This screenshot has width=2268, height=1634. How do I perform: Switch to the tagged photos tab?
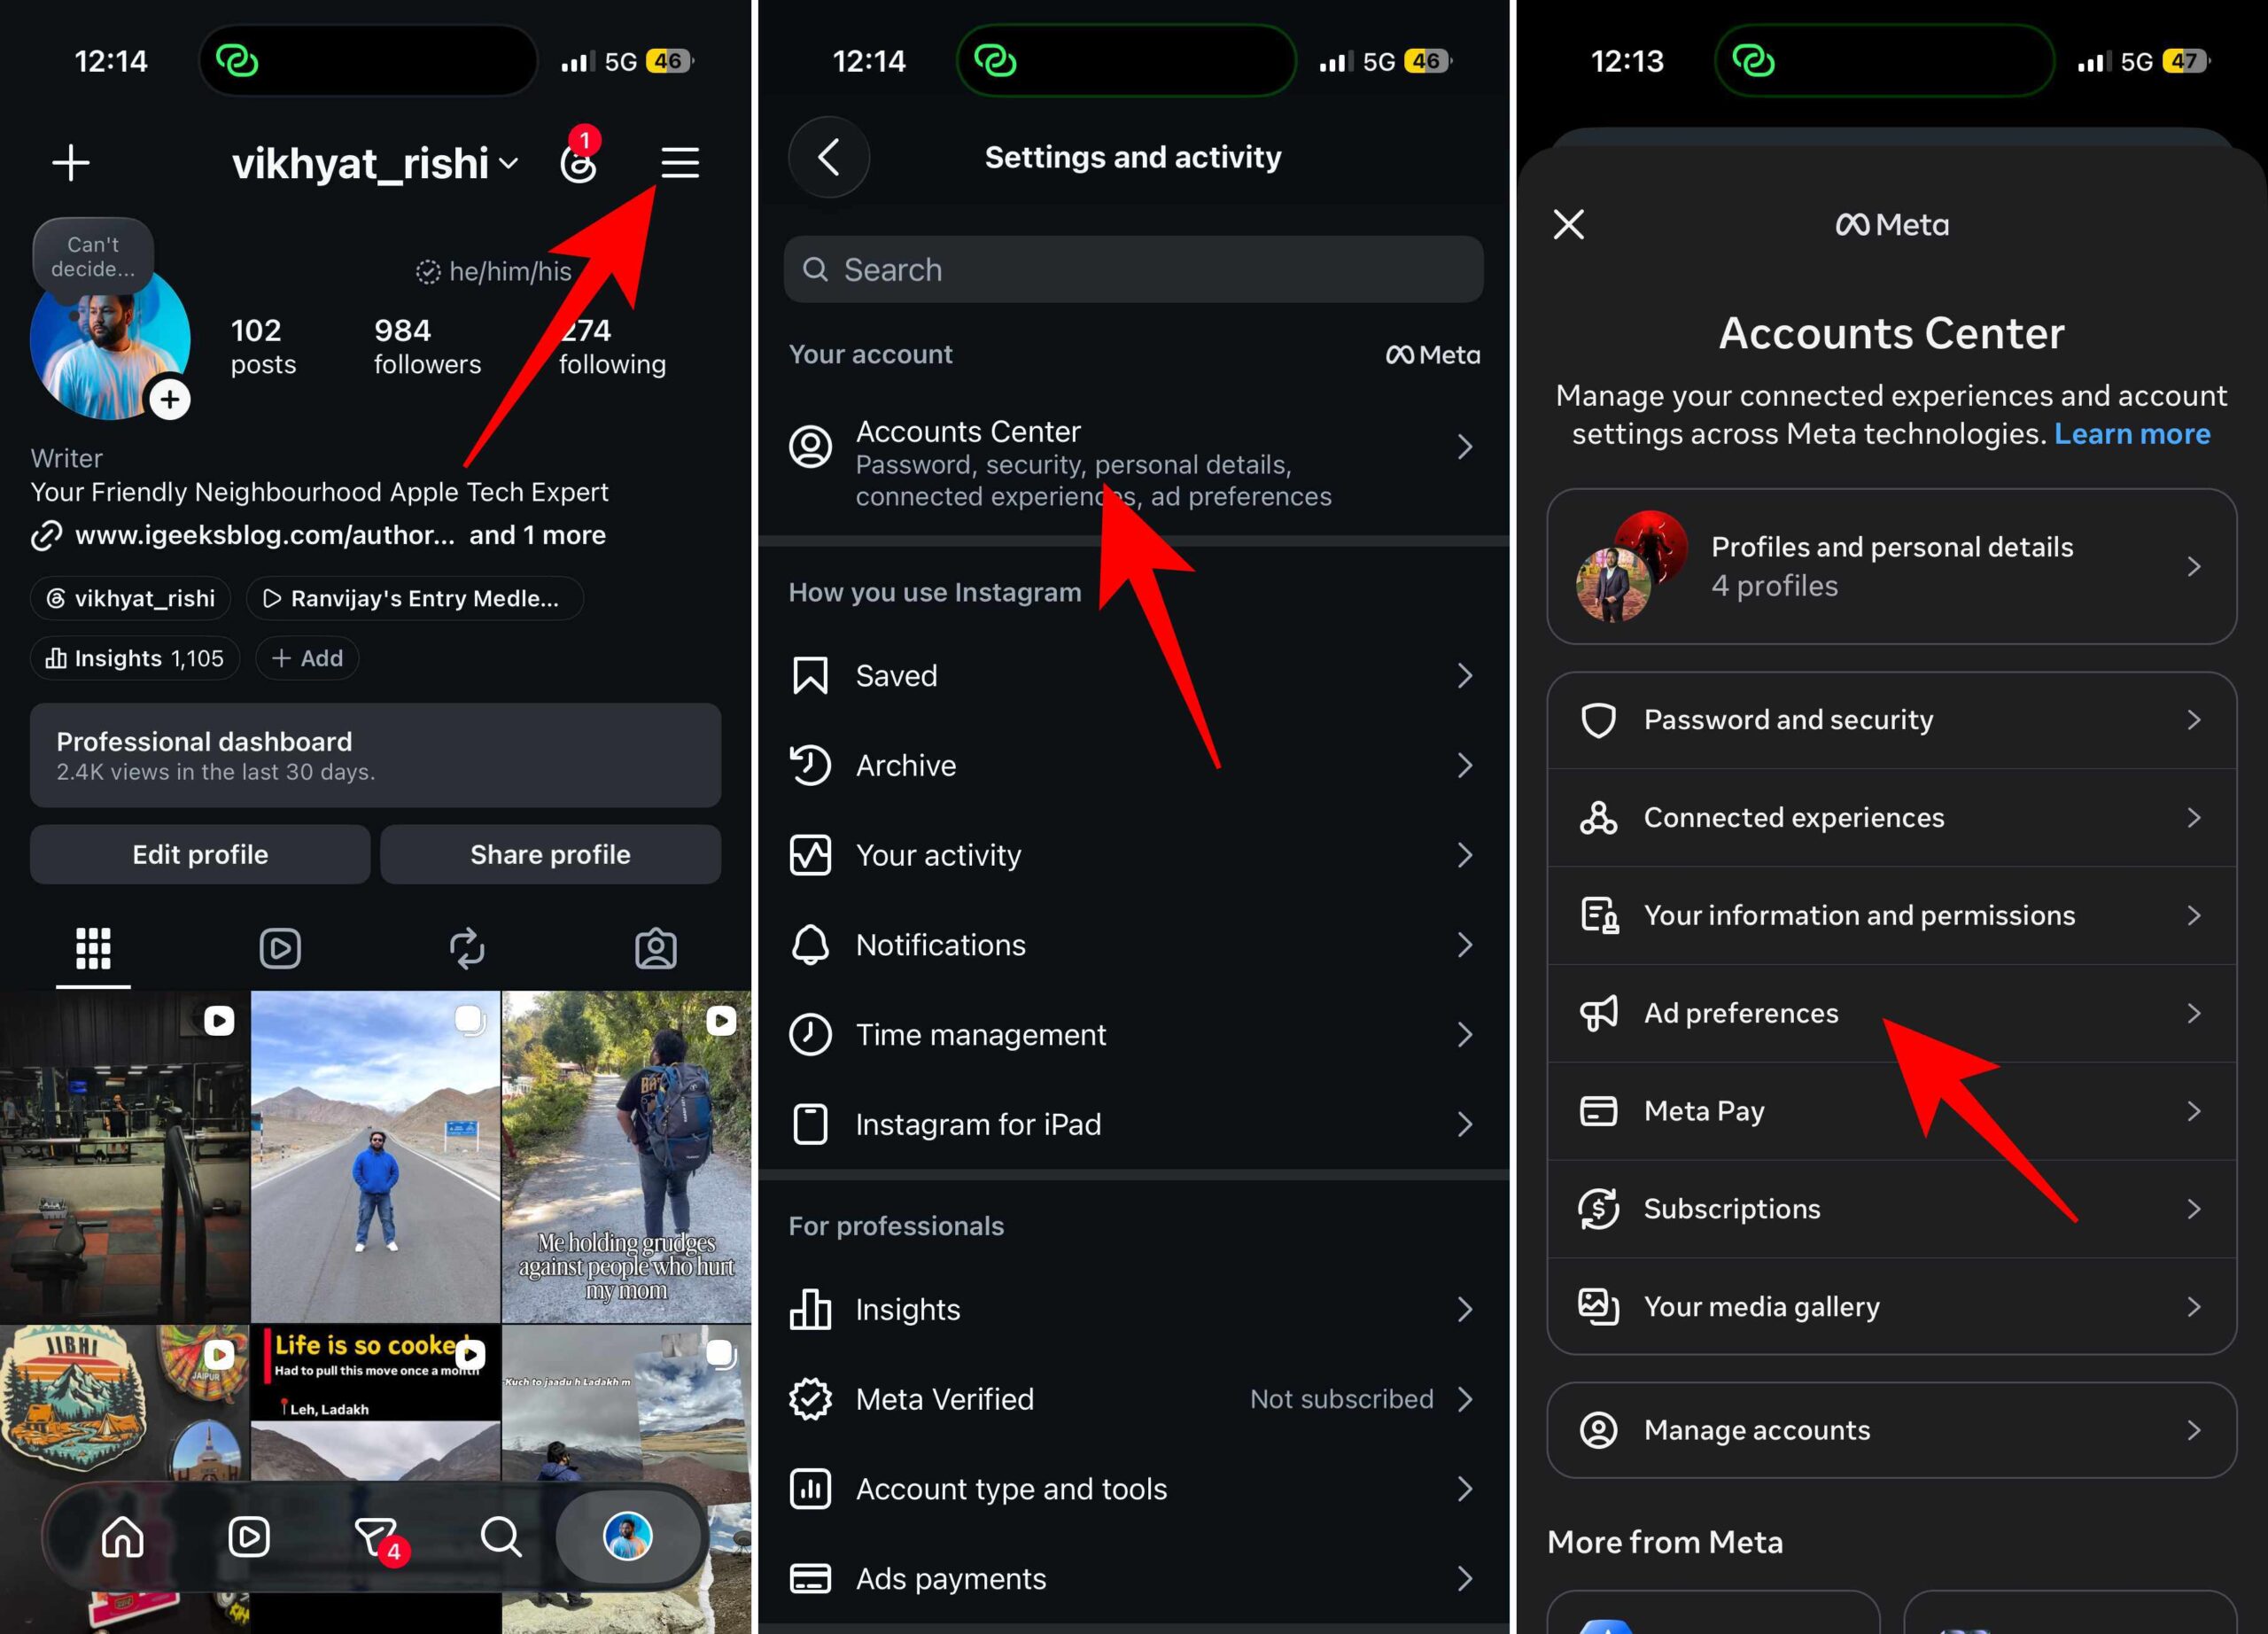[x=656, y=948]
